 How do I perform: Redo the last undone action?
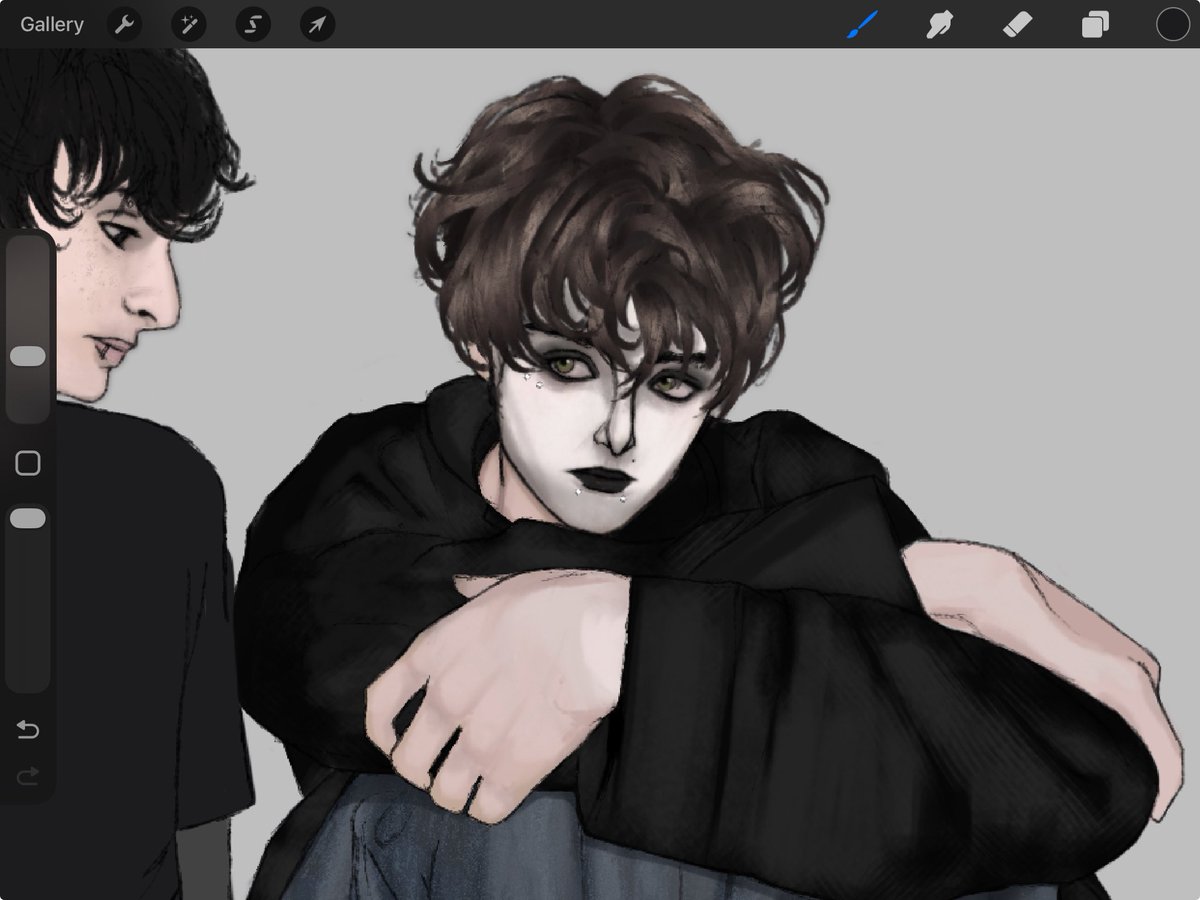coord(28,775)
